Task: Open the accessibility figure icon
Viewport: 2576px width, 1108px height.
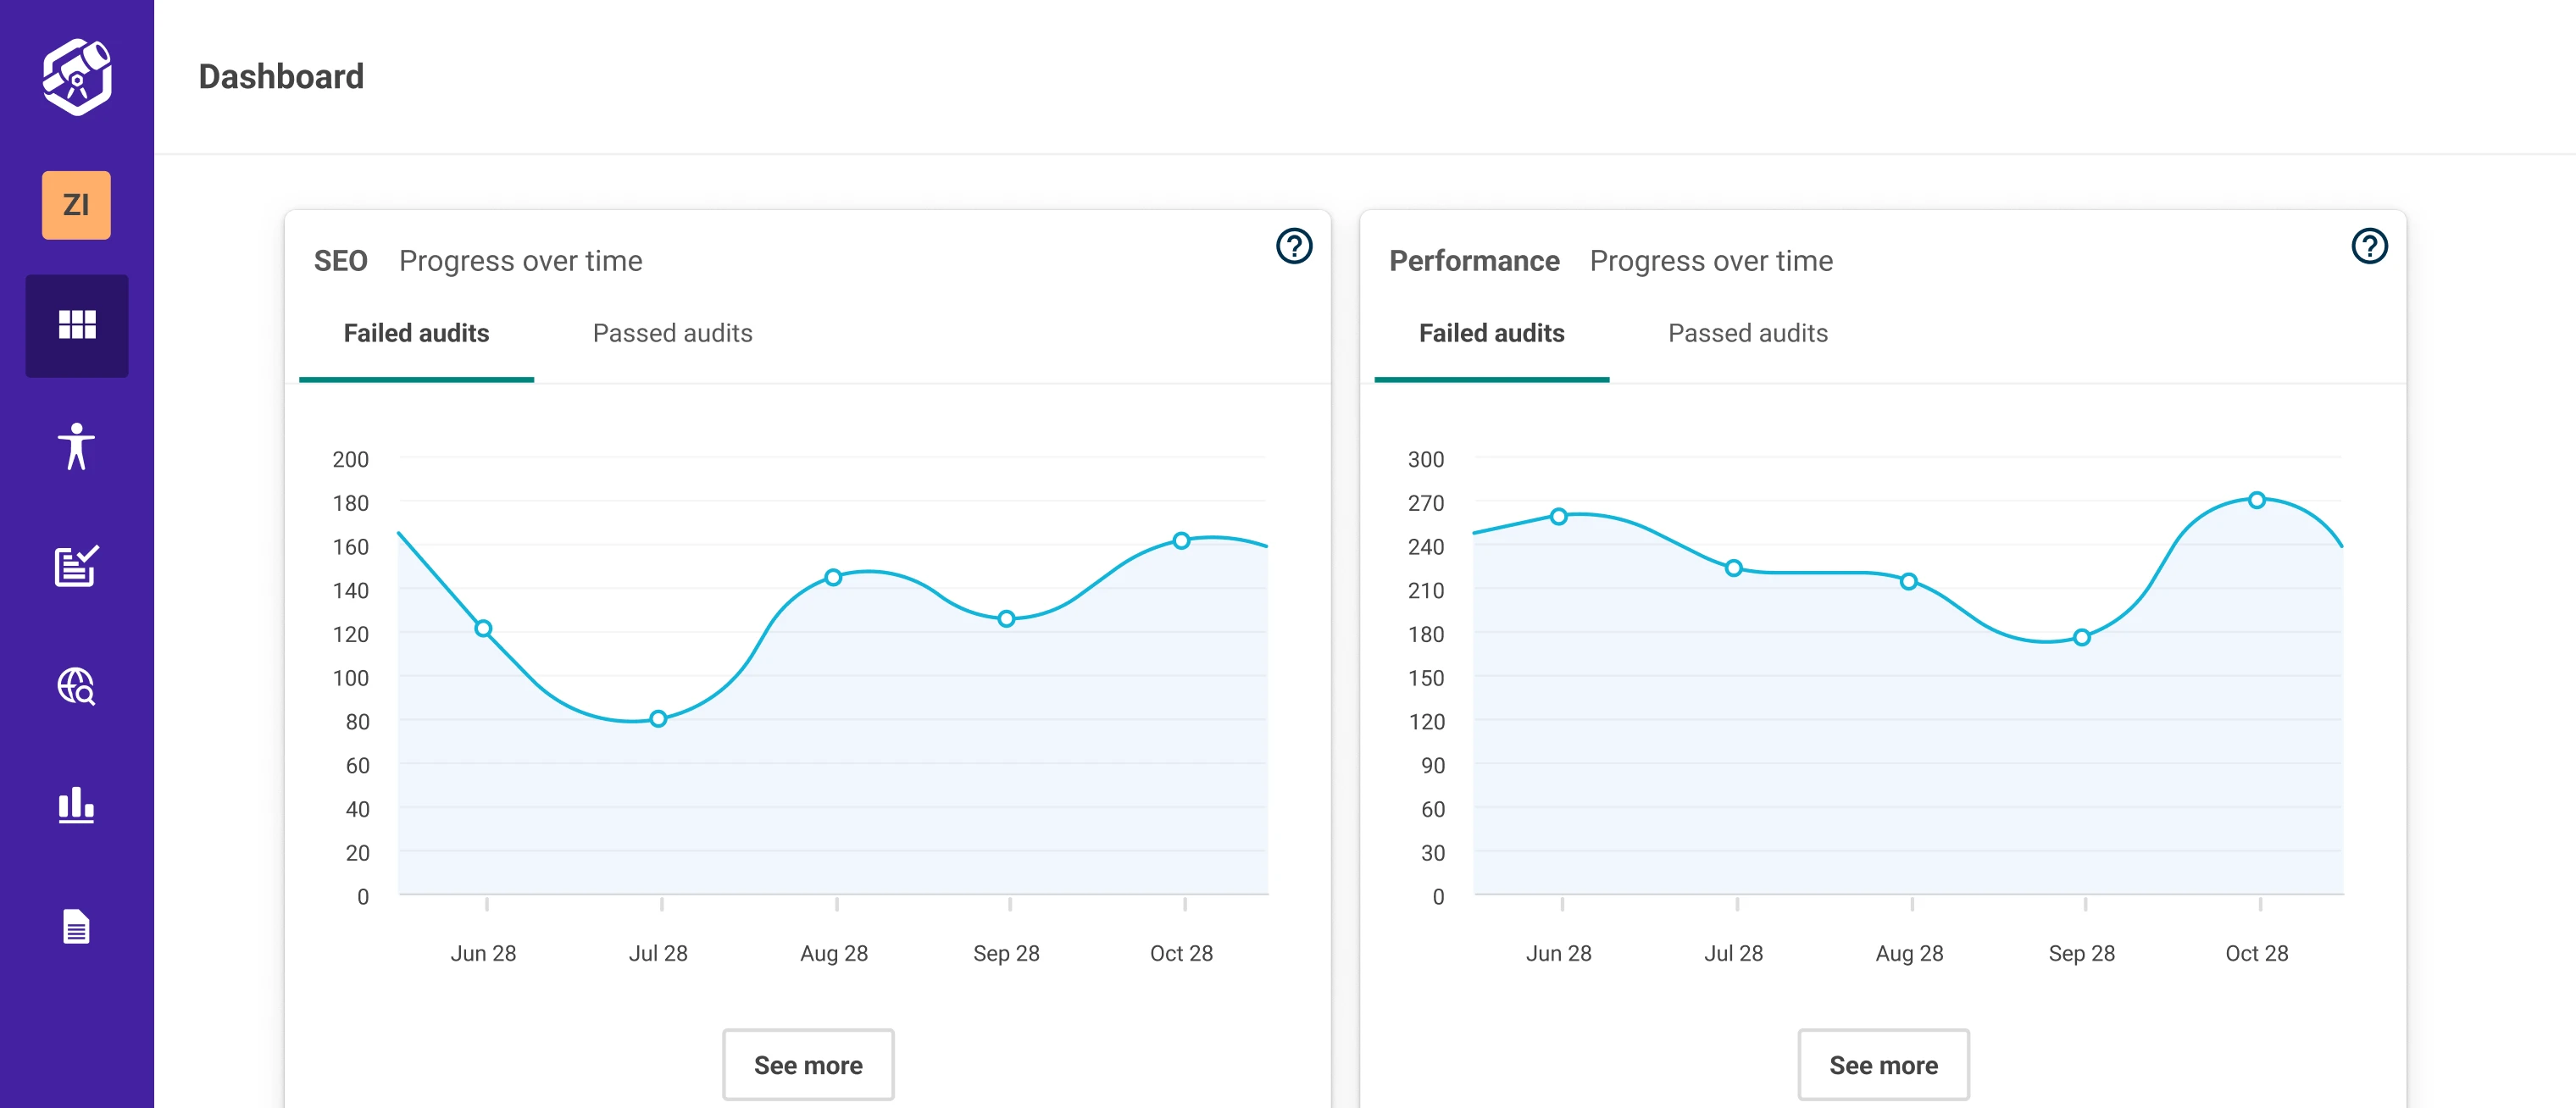Action: tap(76, 446)
